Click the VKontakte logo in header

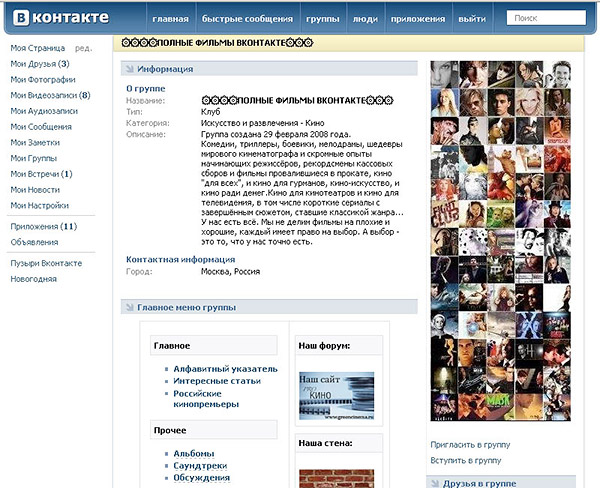(x=53, y=18)
